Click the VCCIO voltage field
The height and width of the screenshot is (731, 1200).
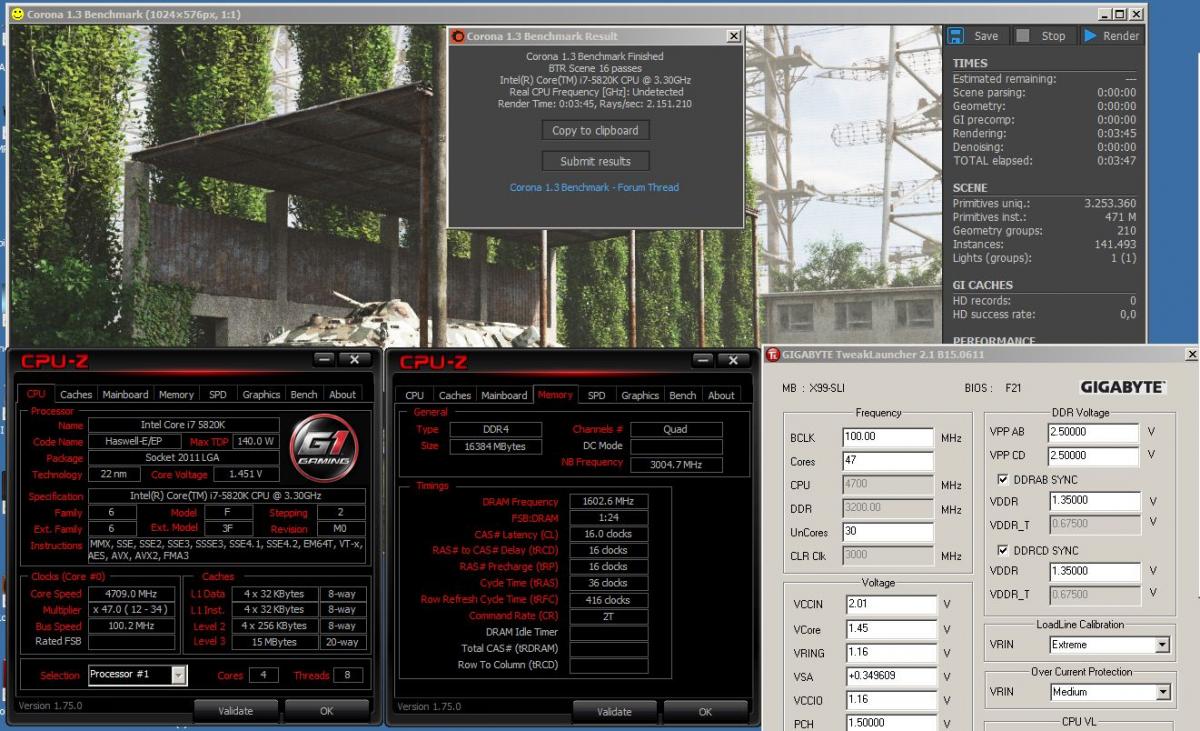[891, 699]
